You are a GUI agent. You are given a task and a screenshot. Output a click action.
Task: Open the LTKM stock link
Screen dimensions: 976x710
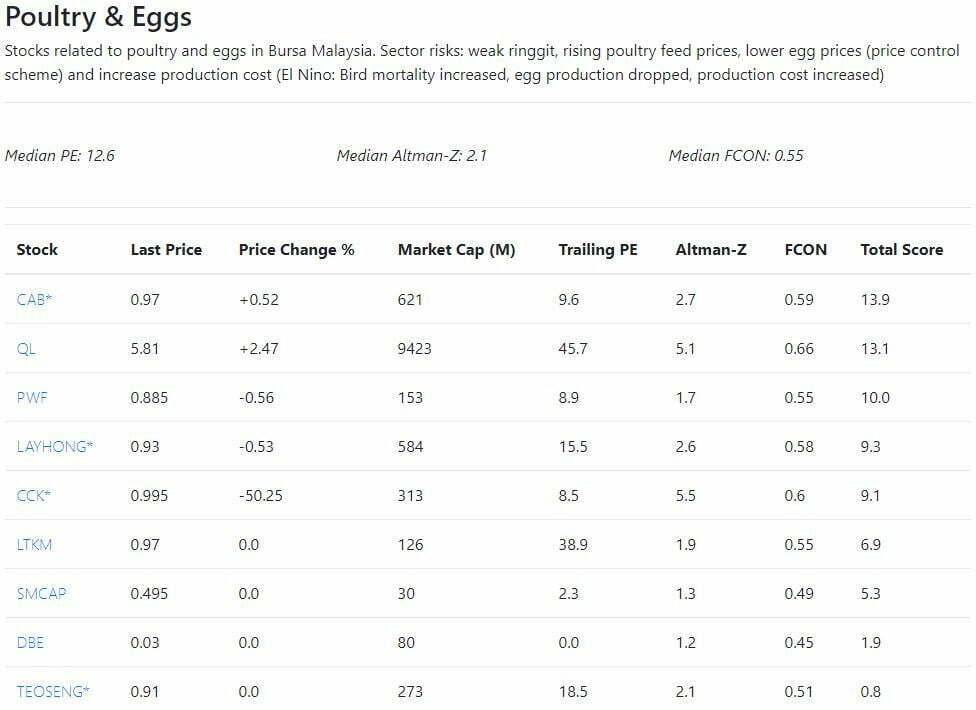click(35, 544)
